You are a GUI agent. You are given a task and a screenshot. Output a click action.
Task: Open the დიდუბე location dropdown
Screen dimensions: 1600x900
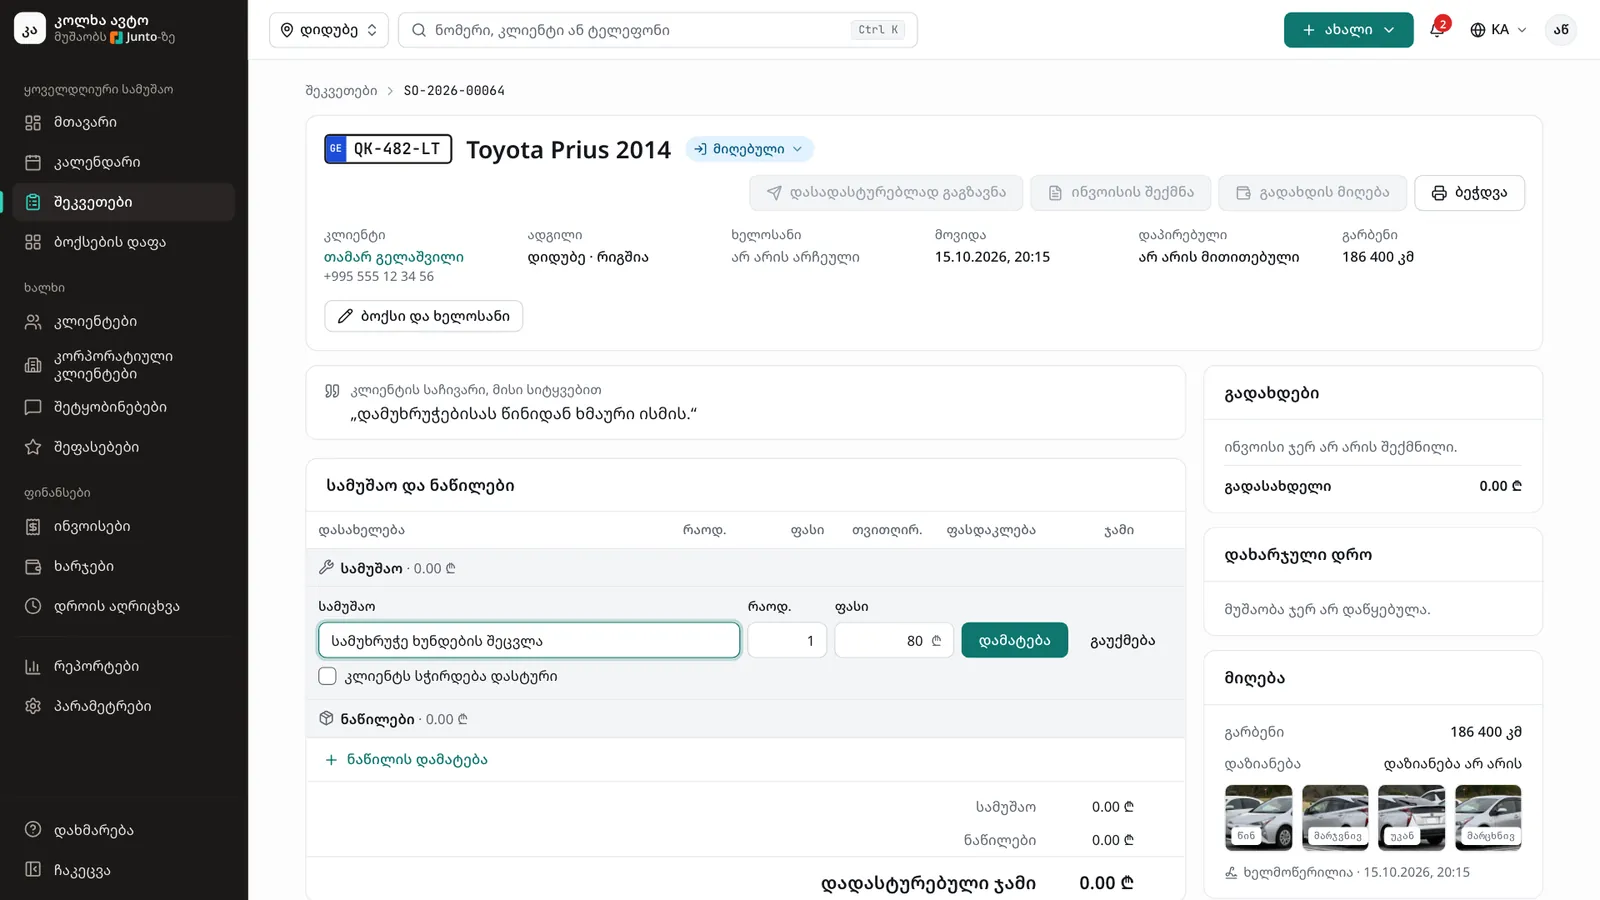pos(329,30)
